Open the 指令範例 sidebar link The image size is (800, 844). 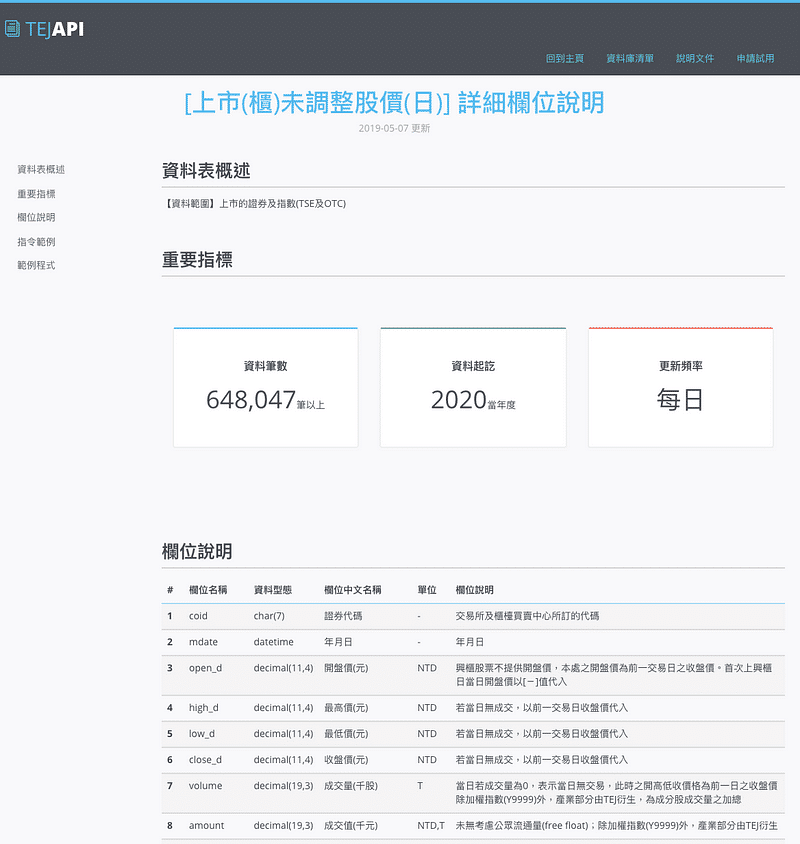(x=36, y=242)
